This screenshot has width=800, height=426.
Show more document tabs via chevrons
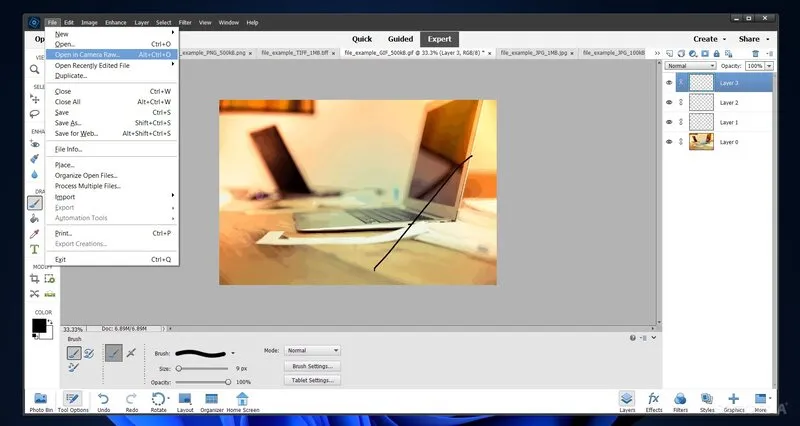pyautogui.click(x=657, y=53)
